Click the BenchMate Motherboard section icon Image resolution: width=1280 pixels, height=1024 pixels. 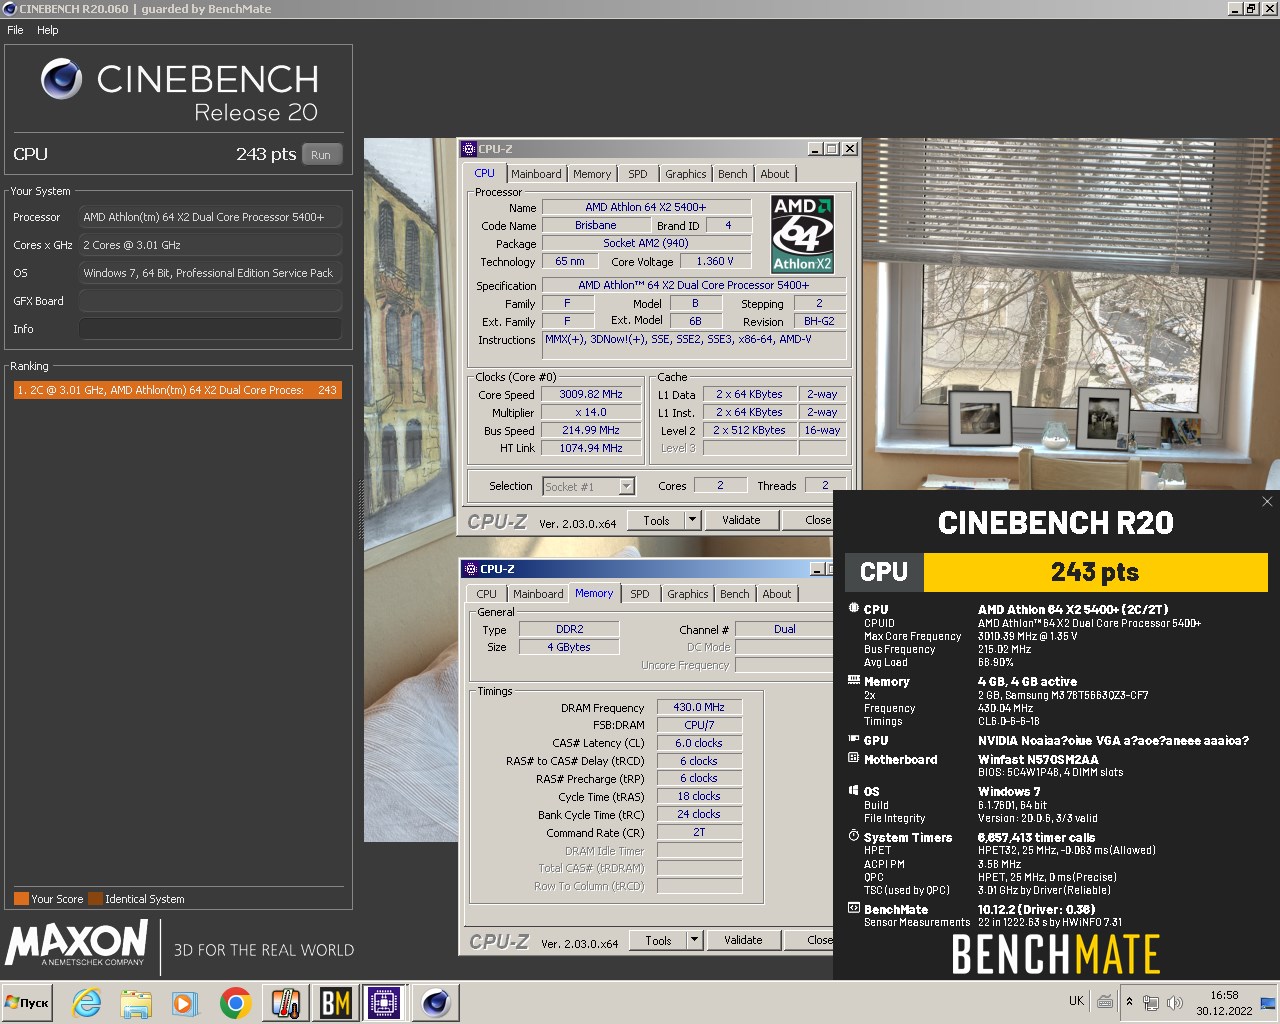854,758
